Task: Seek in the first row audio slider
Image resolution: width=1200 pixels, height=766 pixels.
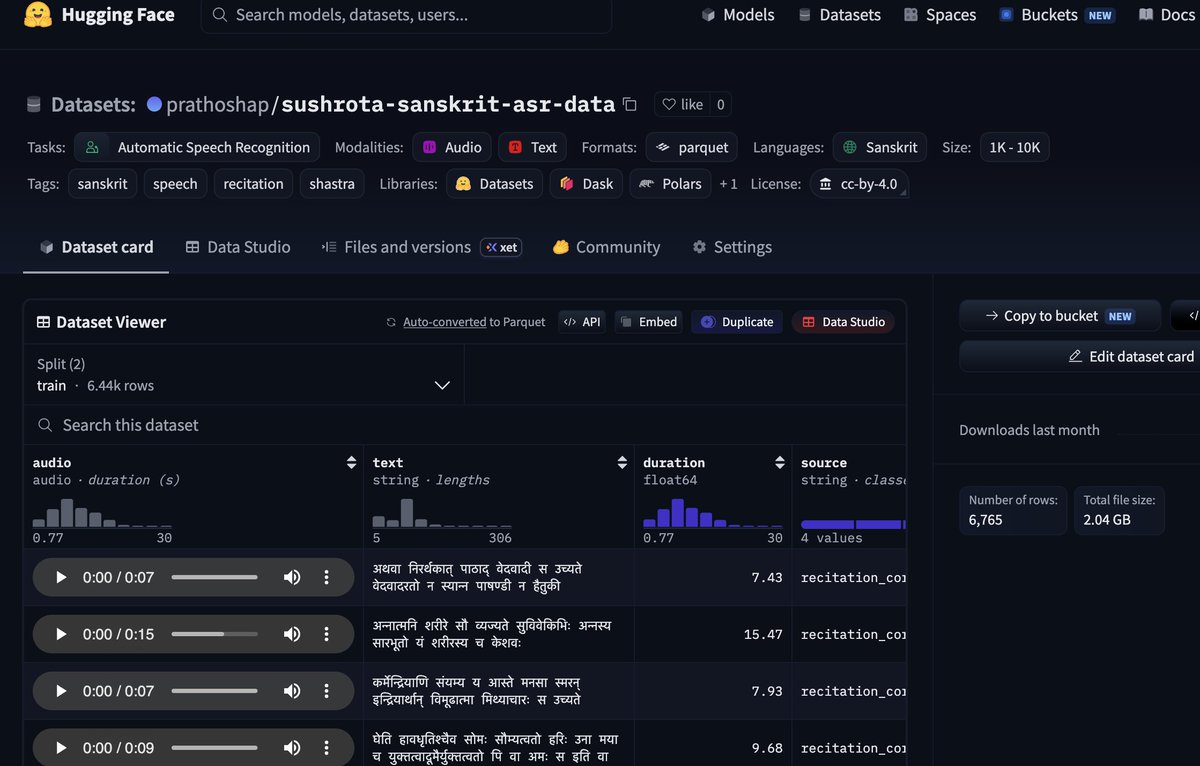Action: point(215,577)
